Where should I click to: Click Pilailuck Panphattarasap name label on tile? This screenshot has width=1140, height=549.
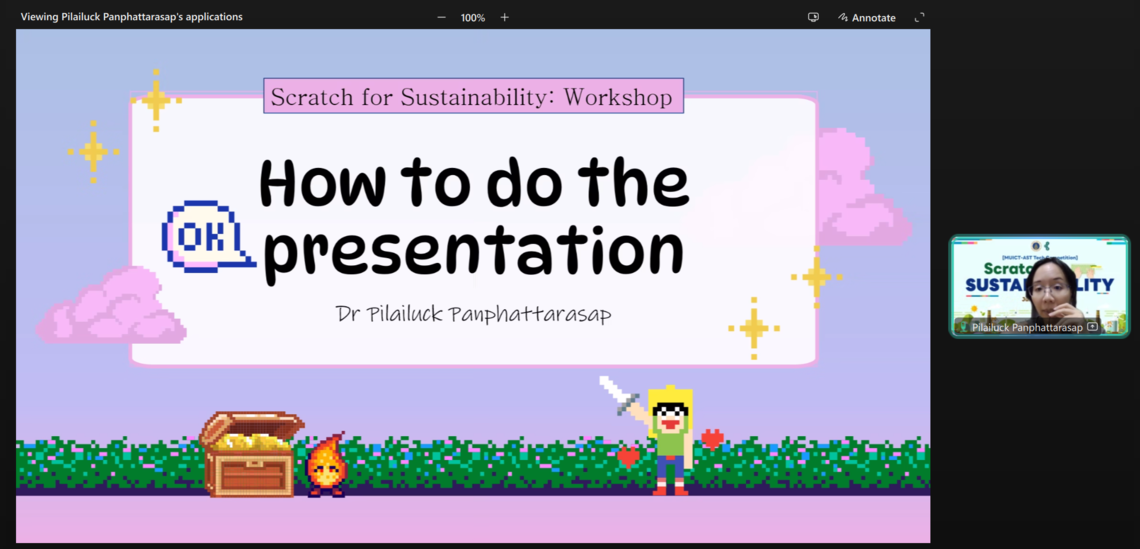pos(1027,327)
